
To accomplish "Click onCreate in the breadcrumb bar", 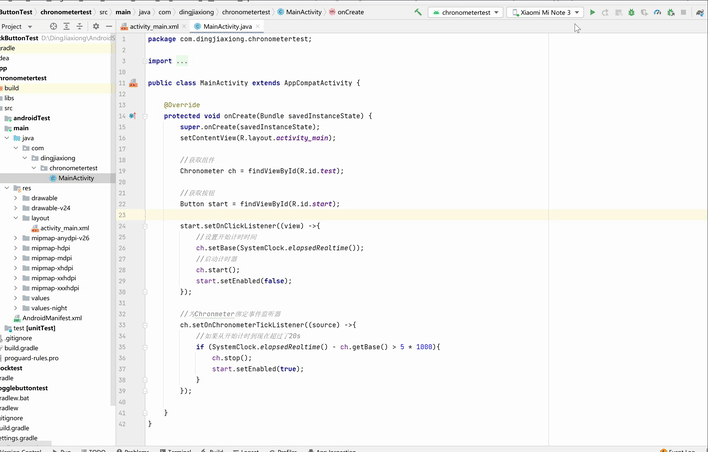I will tap(346, 12).
